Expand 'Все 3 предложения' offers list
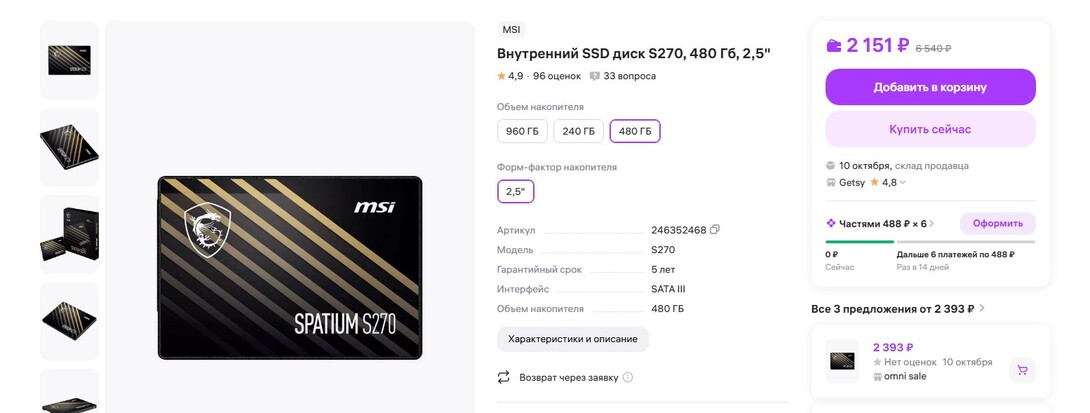The image size is (1090, 413). point(982,309)
